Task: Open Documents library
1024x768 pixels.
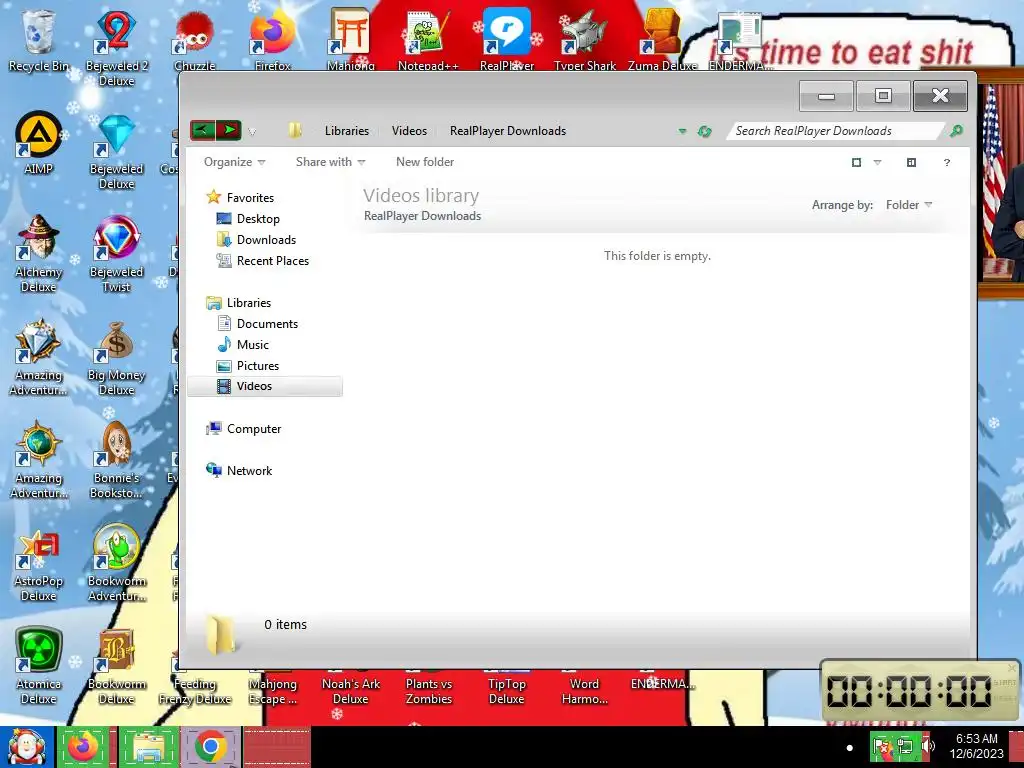Action: tap(257, 323)
